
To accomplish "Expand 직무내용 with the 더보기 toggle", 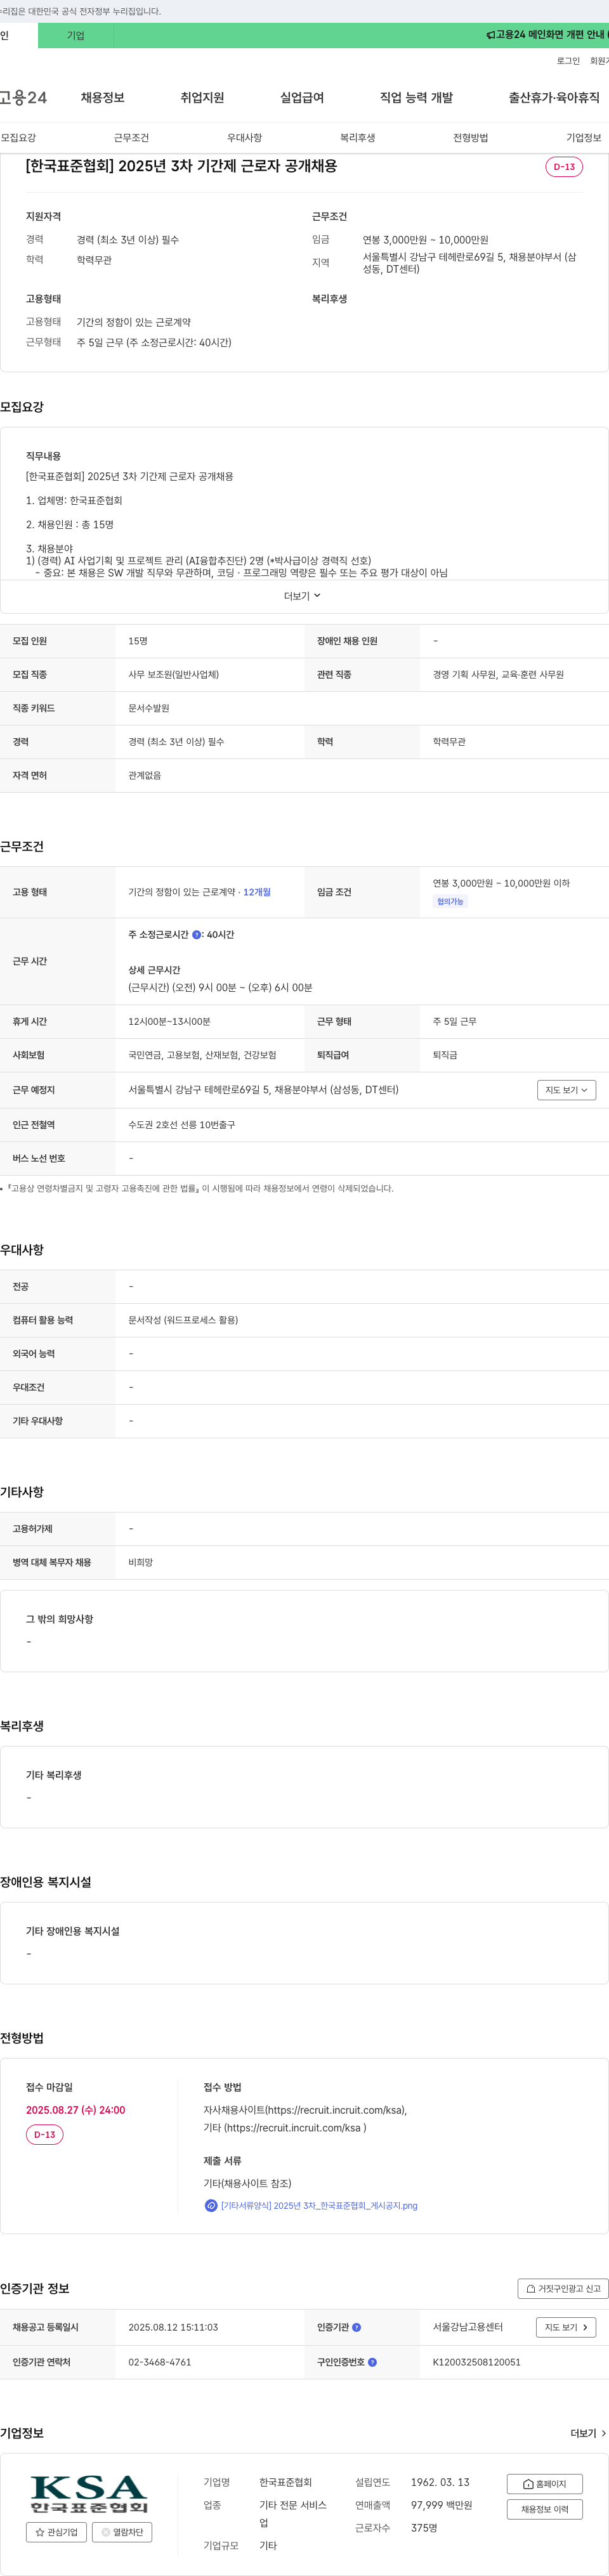I will [x=303, y=596].
